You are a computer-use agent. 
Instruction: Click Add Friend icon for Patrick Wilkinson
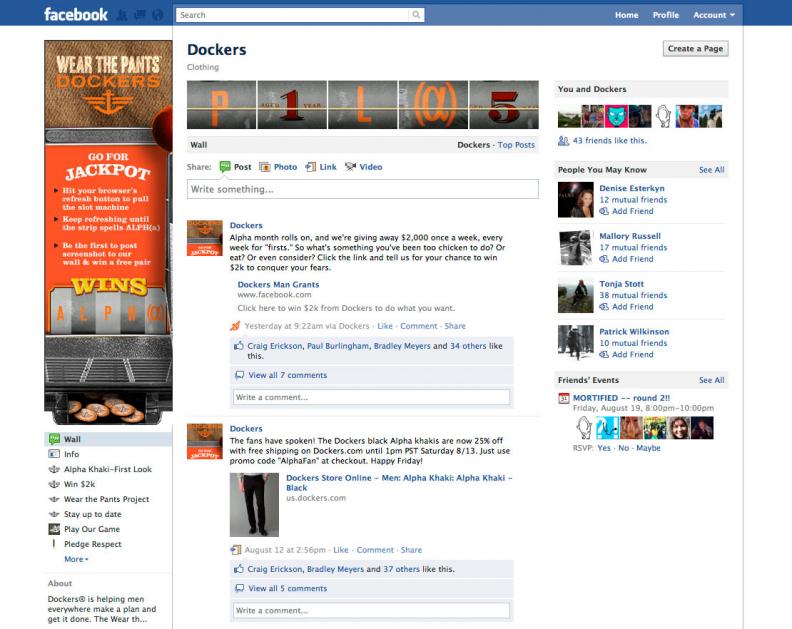point(604,355)
